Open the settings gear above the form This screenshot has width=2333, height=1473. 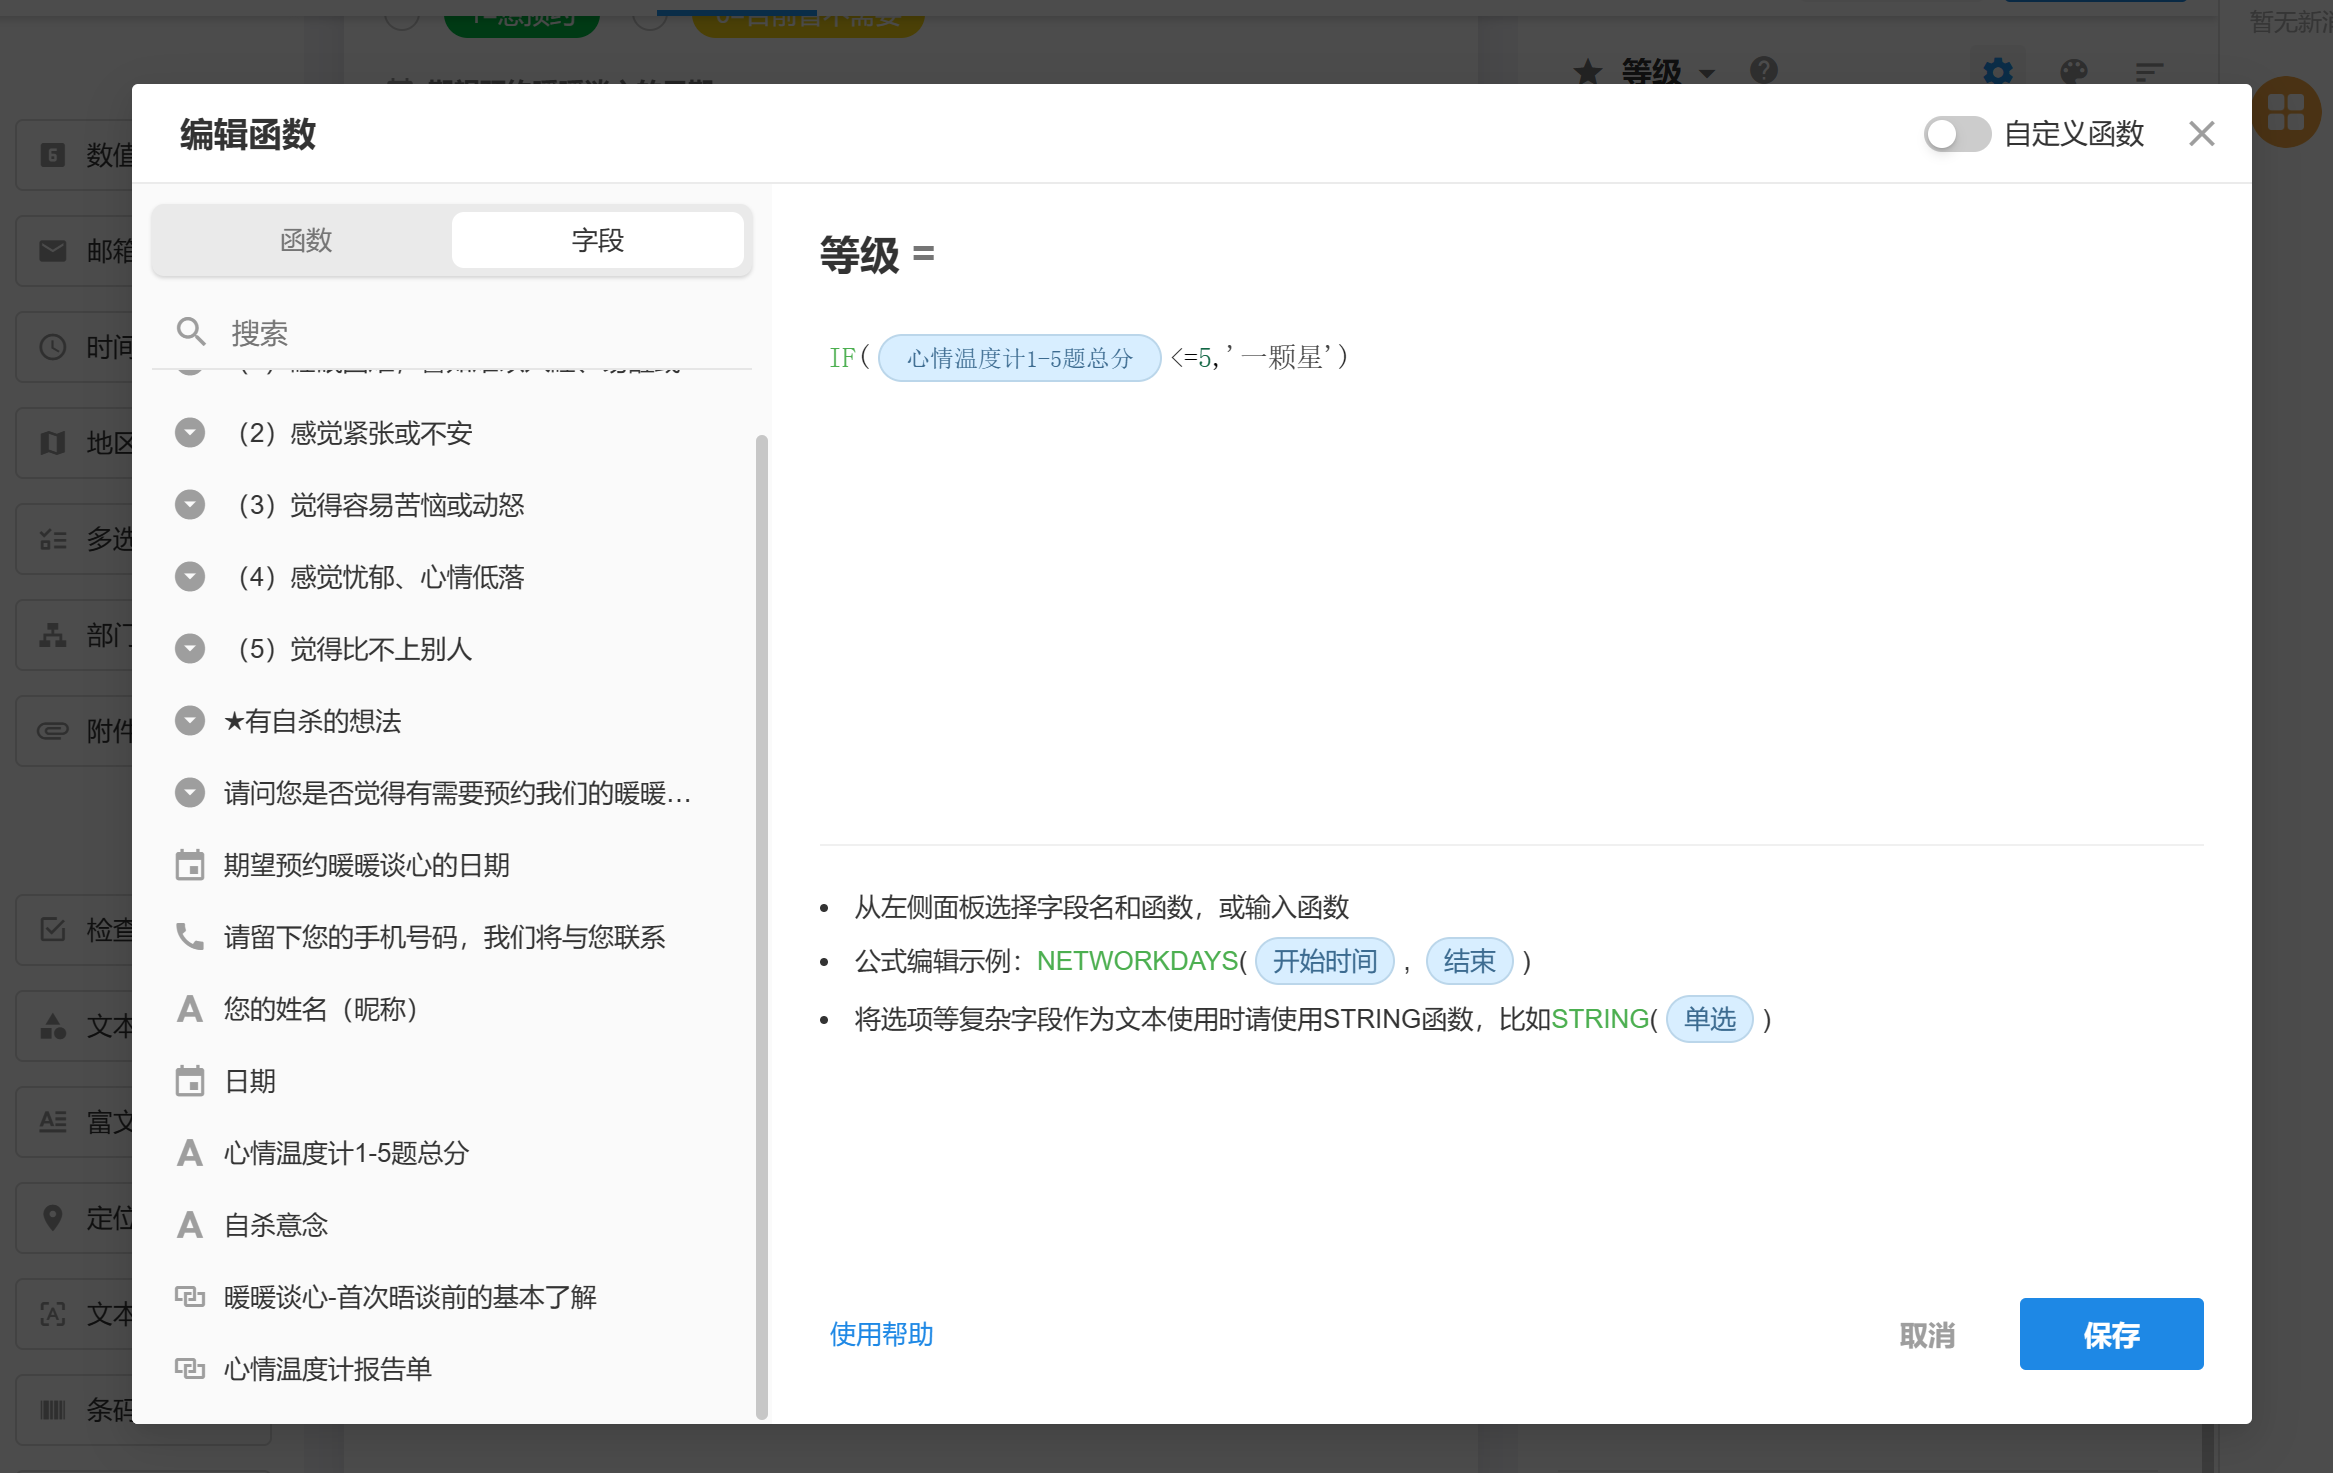pyautogui.click(x=1998, y=72)
